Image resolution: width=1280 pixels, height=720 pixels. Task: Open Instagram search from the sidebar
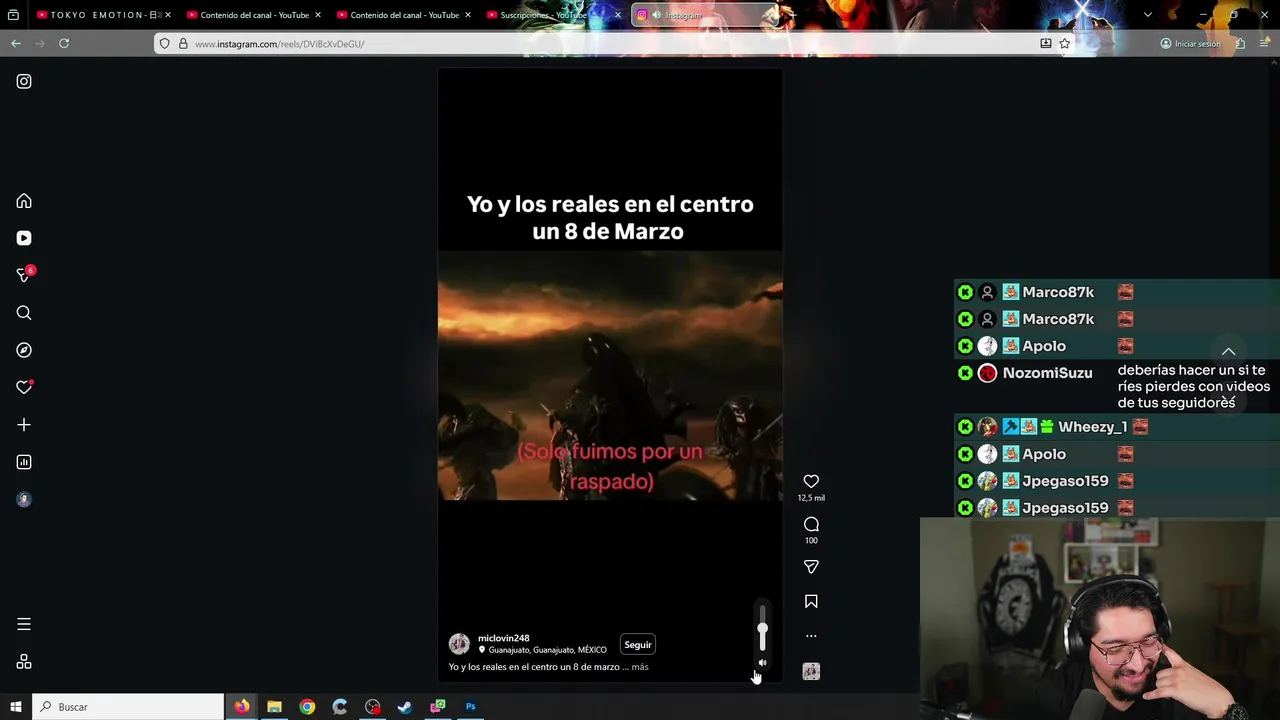coord(24,313)
